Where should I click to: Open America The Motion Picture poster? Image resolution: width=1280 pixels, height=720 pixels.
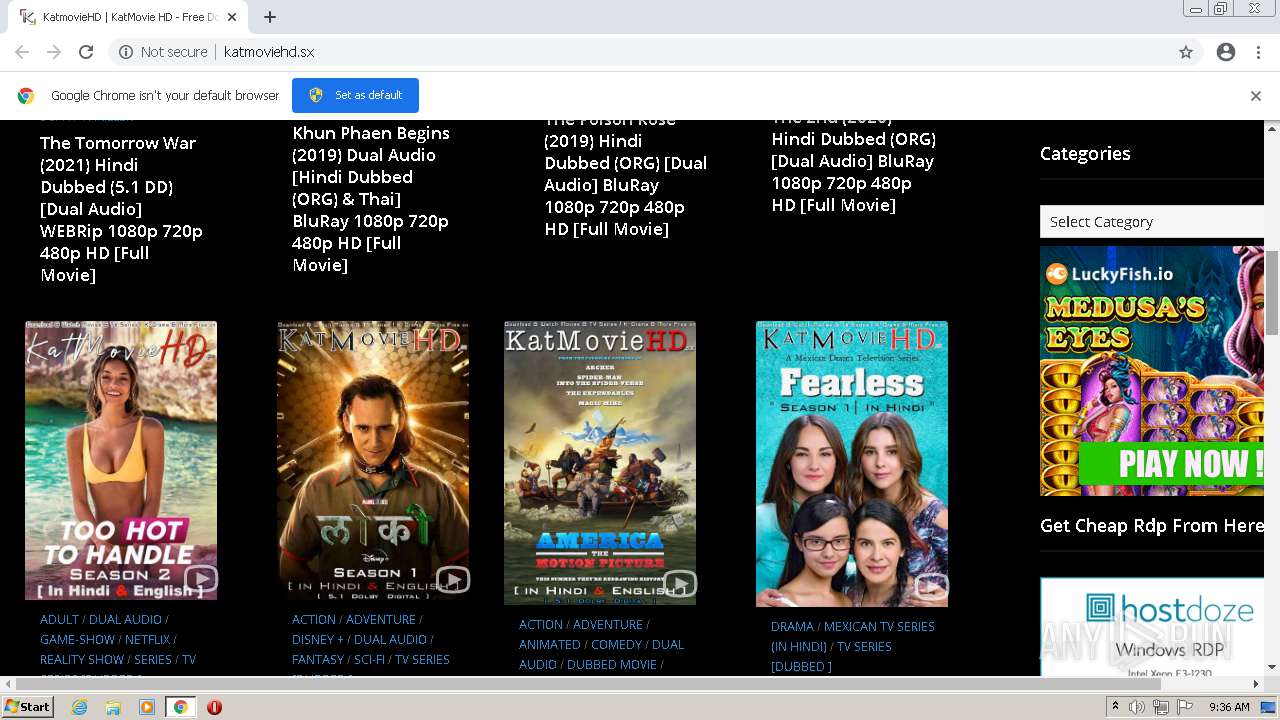tap(600, 463)
